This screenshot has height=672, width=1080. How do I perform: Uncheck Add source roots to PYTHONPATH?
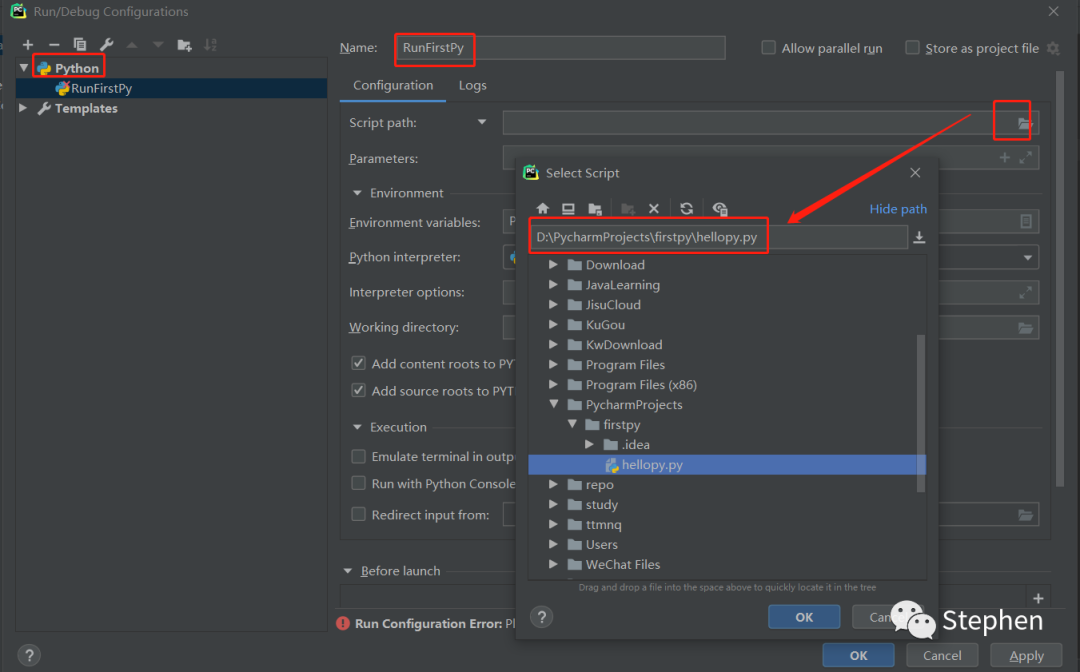(358, 390)
